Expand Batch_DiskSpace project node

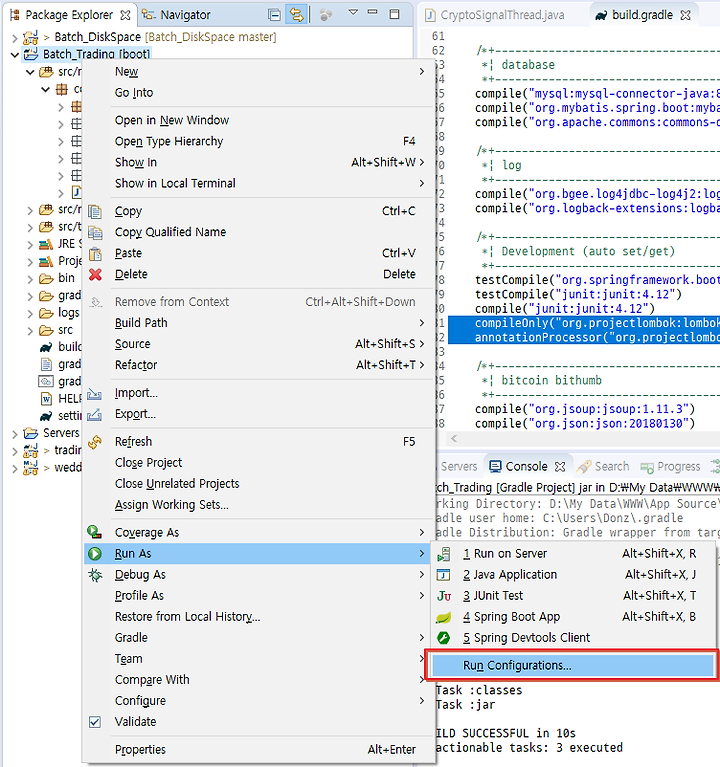(15, 37)
